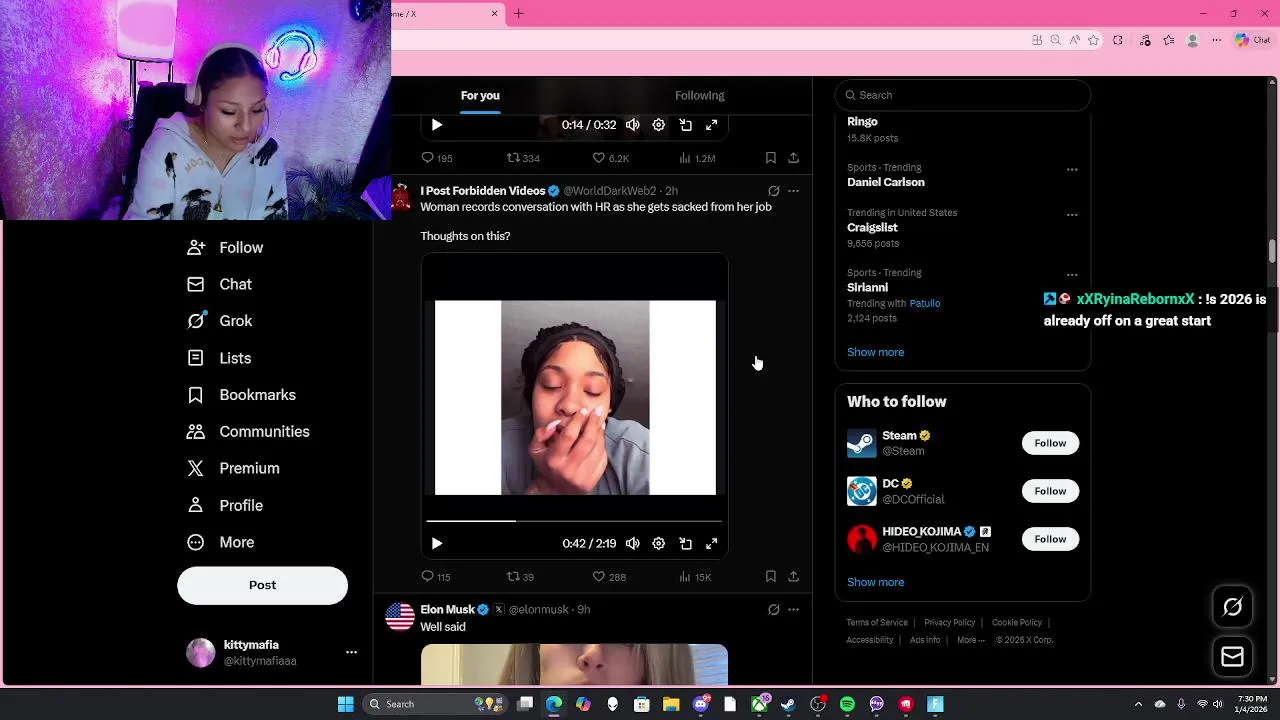Open more options on Elon Musk post

click(x=793, y=610)
